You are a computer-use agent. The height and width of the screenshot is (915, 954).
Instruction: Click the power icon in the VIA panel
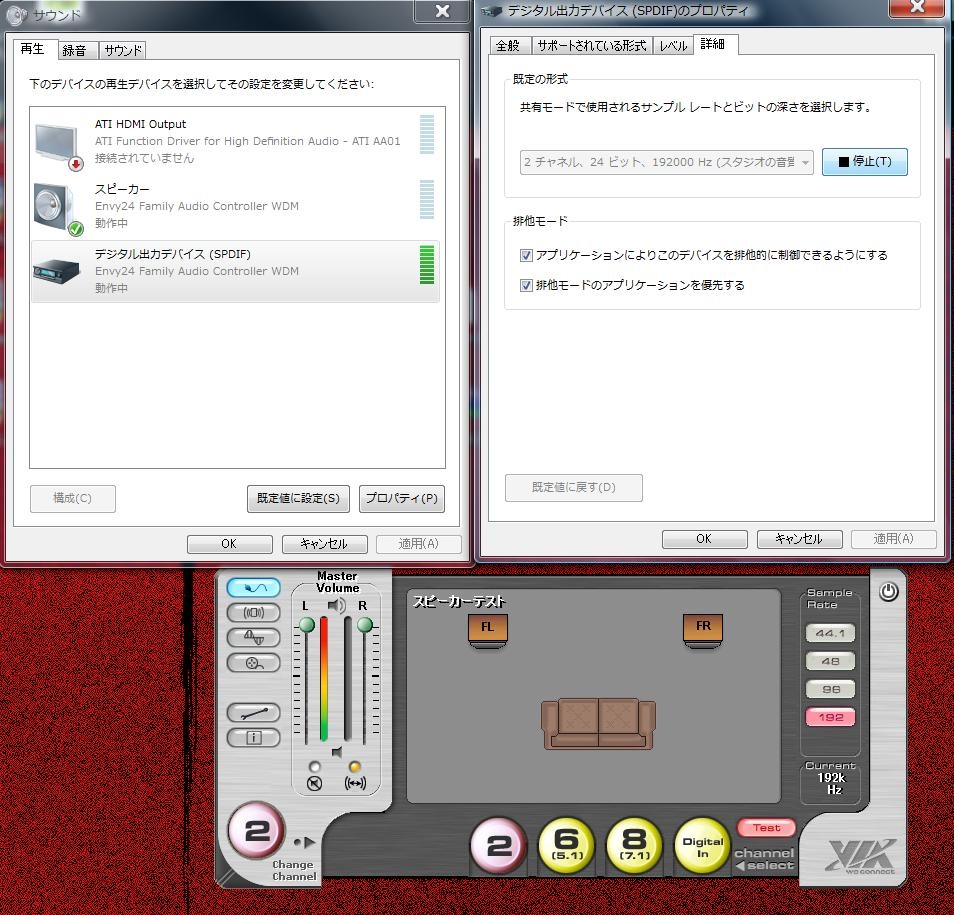click(x=888, y=591)
